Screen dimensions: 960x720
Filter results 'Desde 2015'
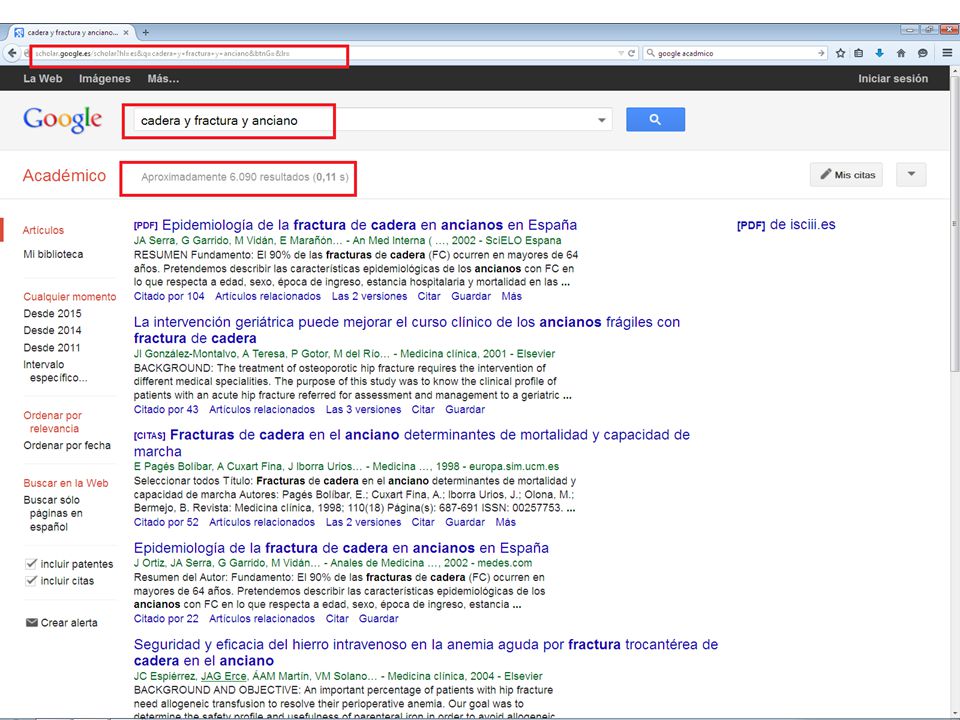point(52,313)
